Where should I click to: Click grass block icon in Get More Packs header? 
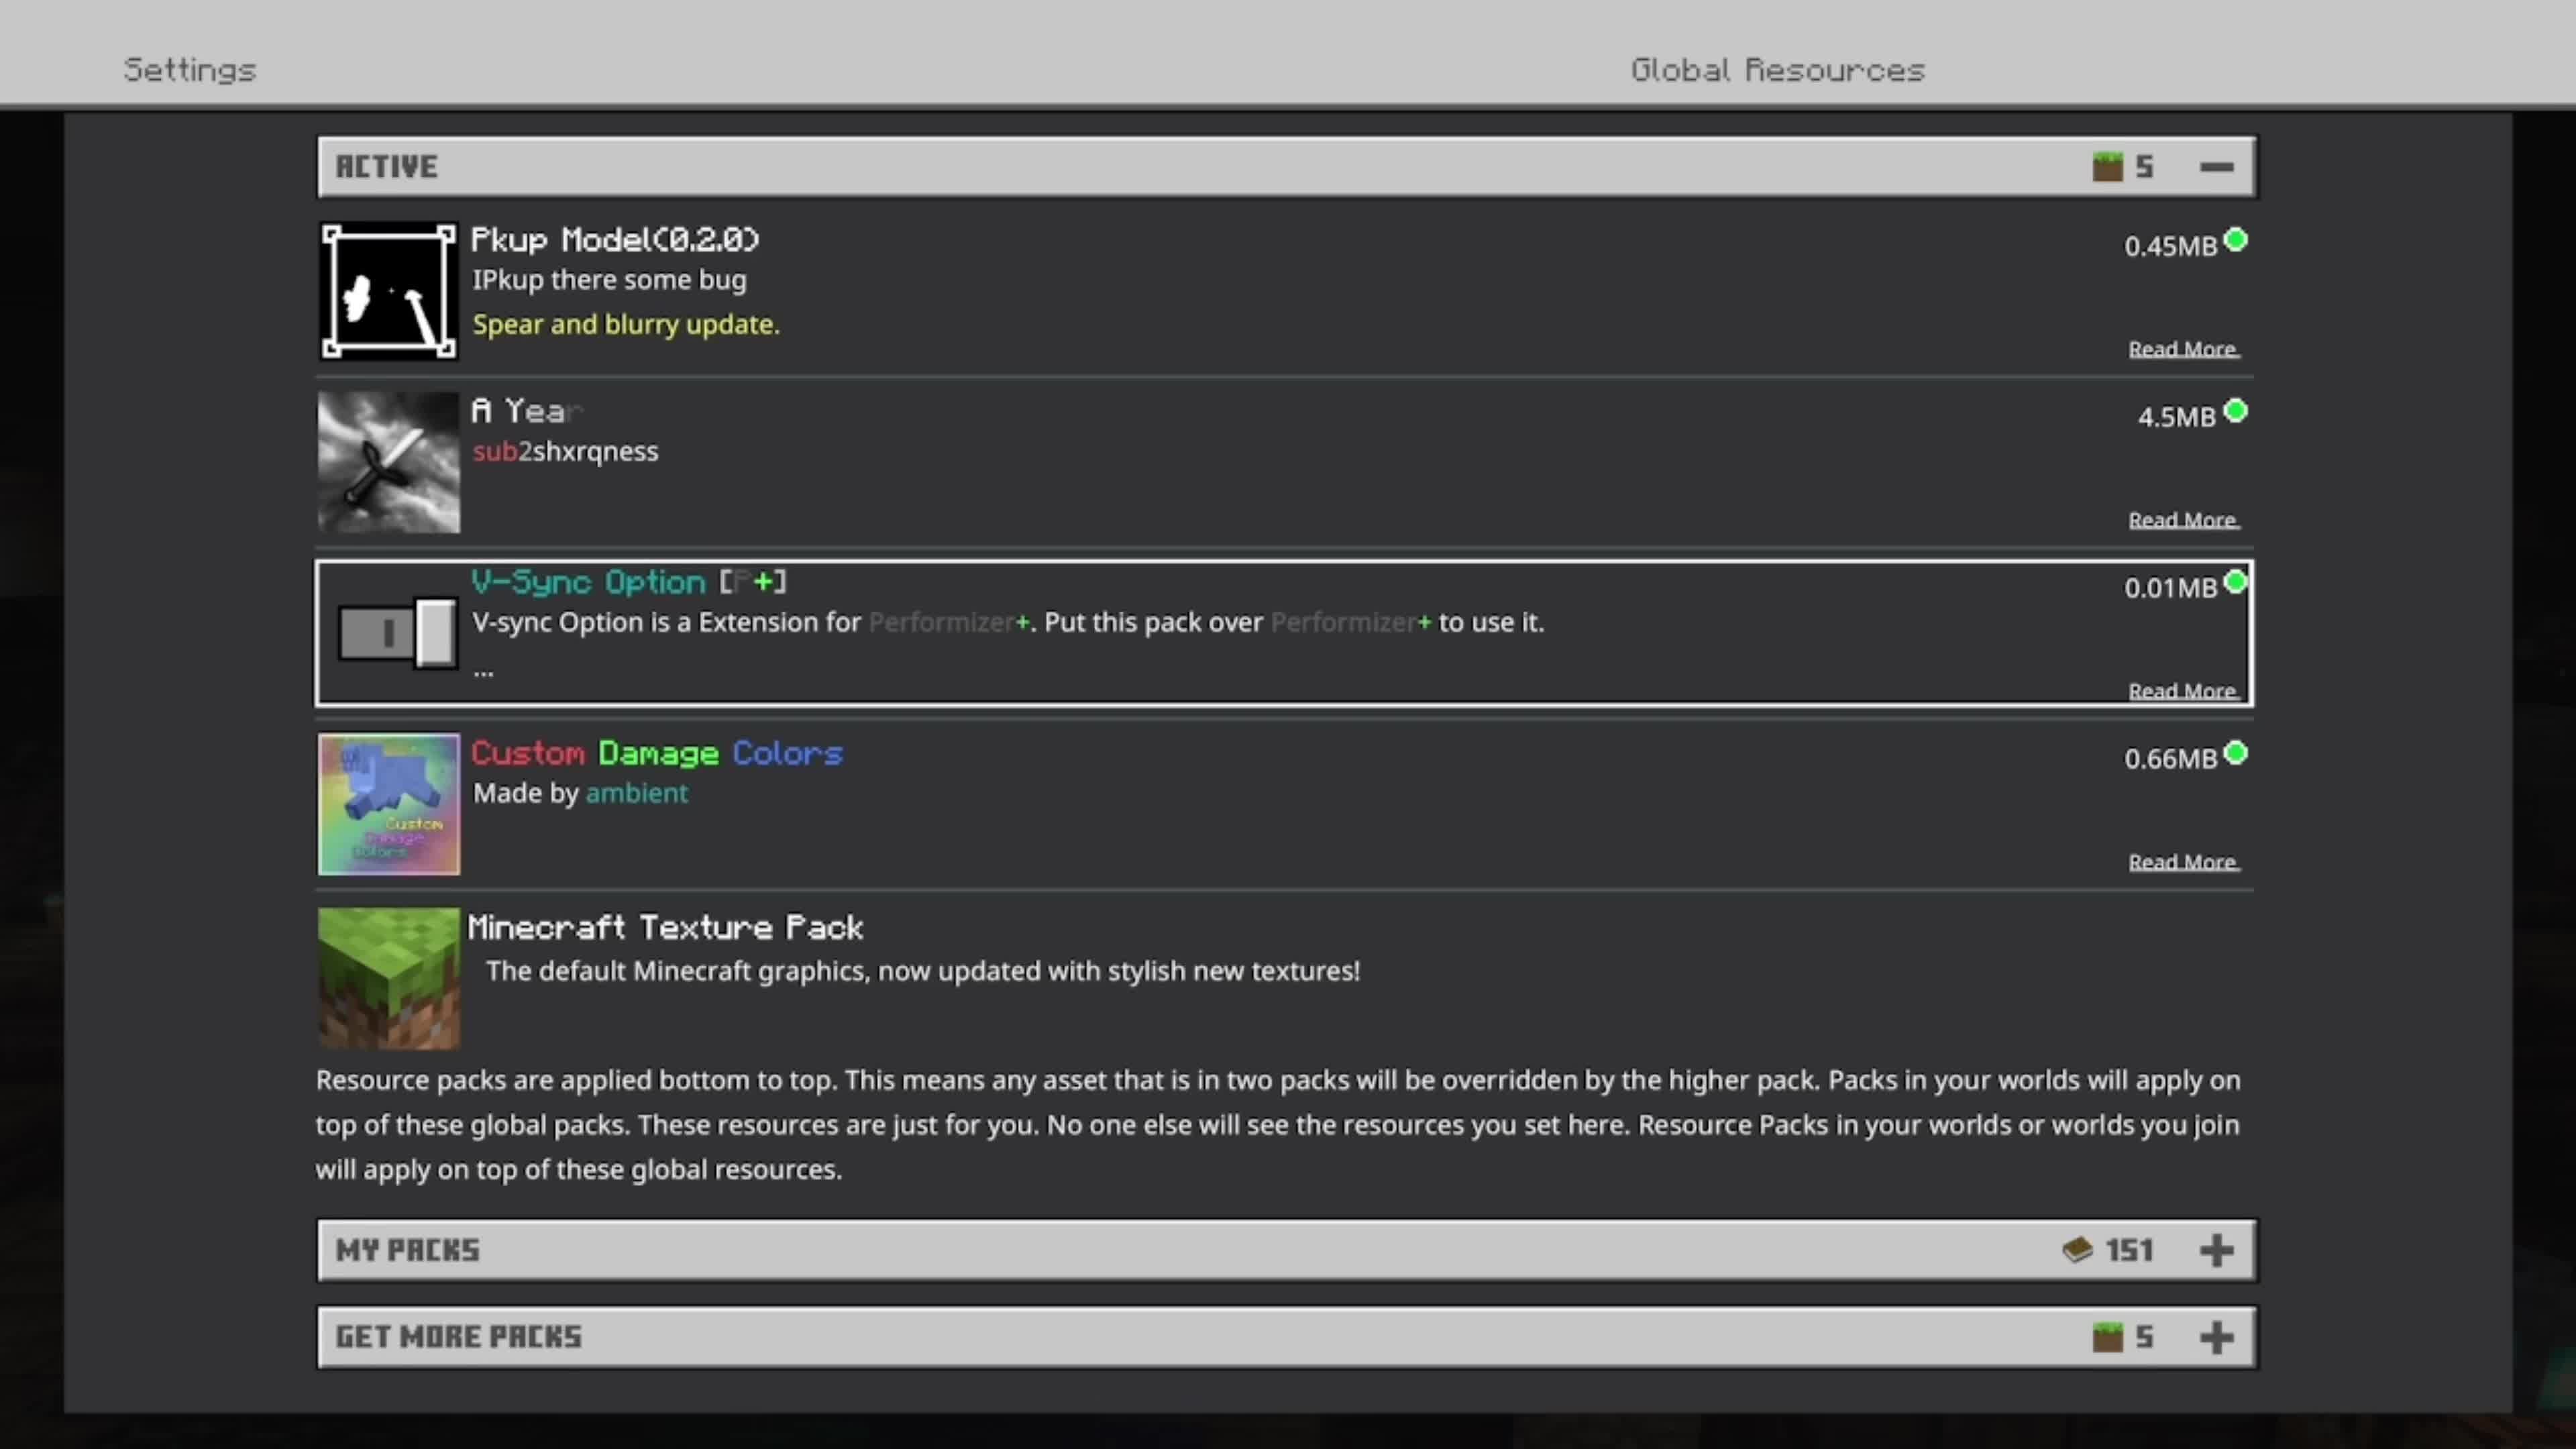tap(2107, 1337)
